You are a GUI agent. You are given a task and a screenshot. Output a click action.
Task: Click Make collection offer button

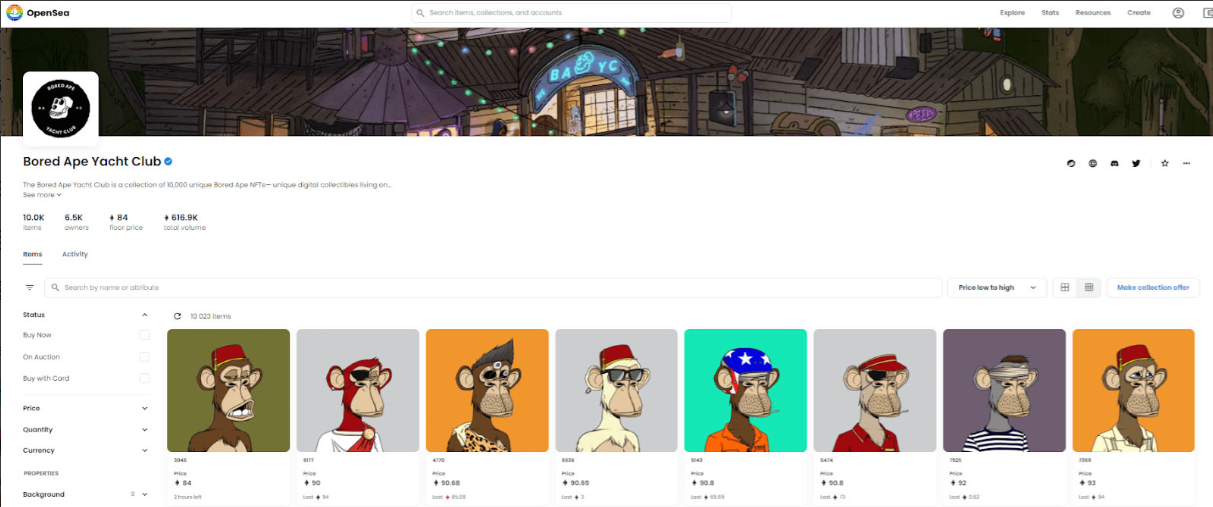1153,287
